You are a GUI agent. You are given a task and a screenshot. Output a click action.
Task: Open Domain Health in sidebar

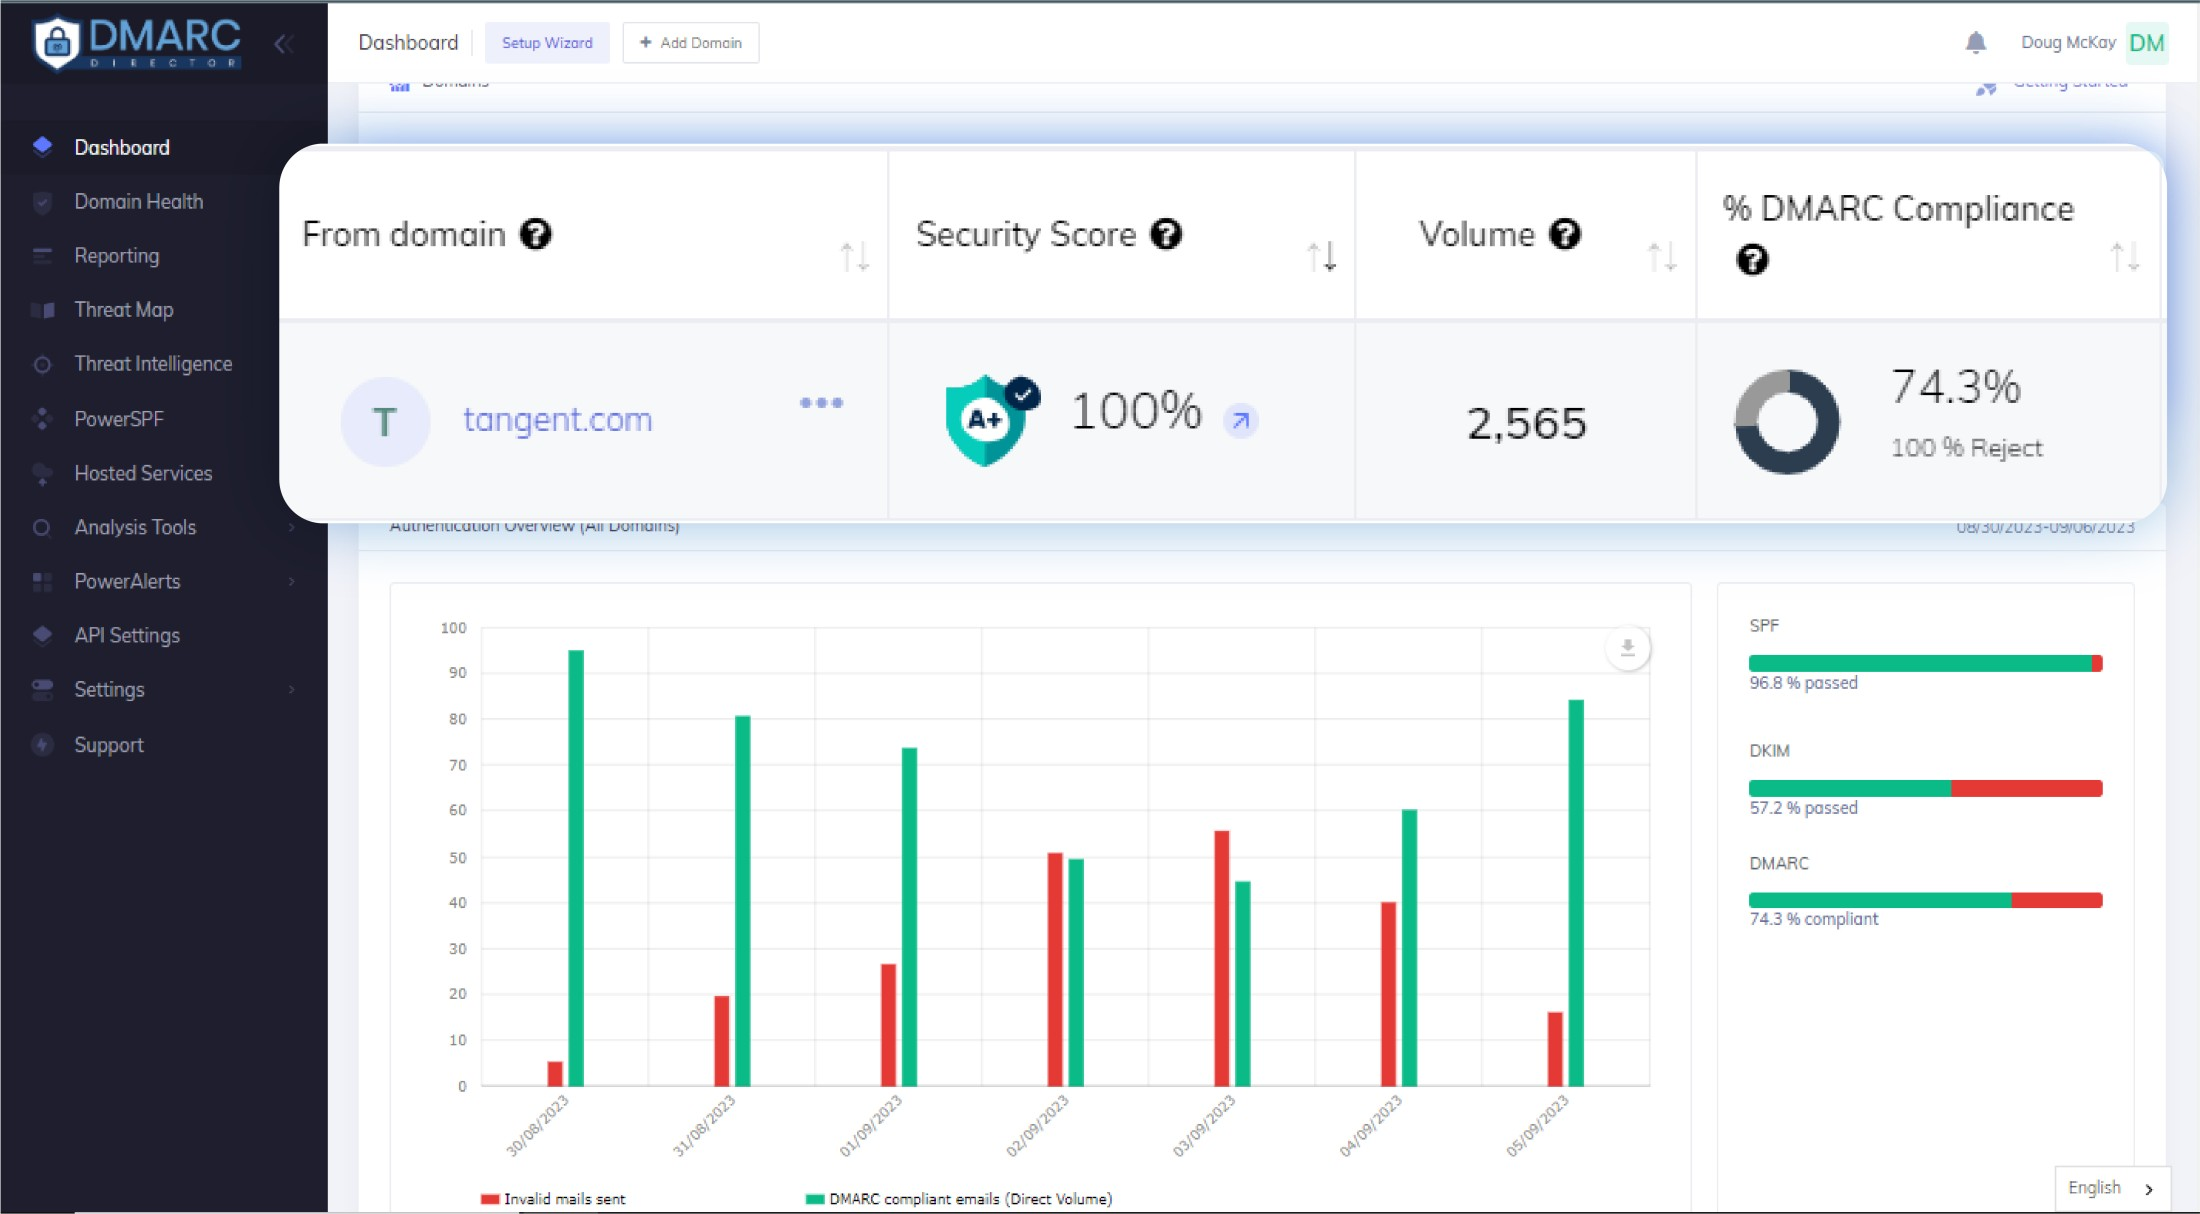[138, 201]
